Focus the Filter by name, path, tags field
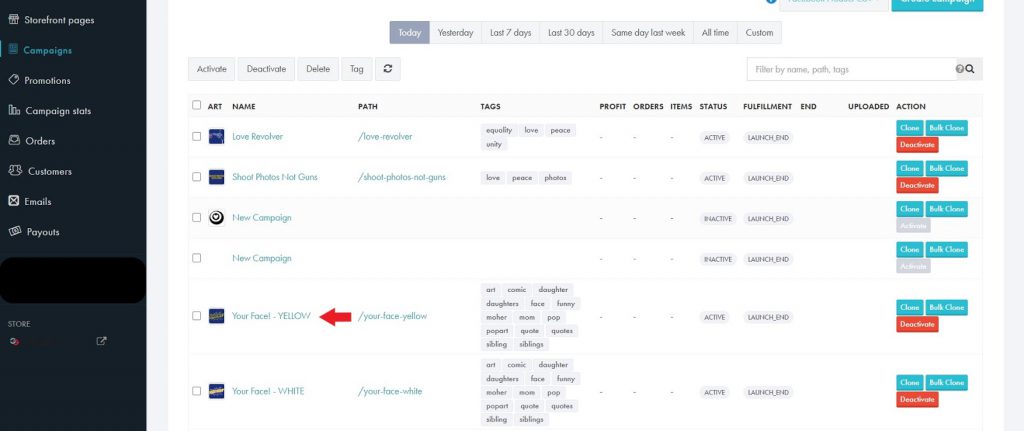This screenshot has width=1024, height=431. 852,69
